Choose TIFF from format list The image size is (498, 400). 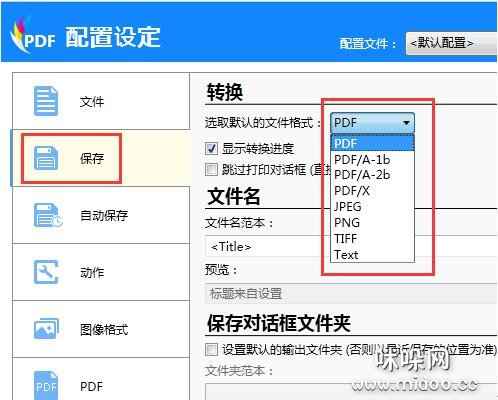point(372,239)
